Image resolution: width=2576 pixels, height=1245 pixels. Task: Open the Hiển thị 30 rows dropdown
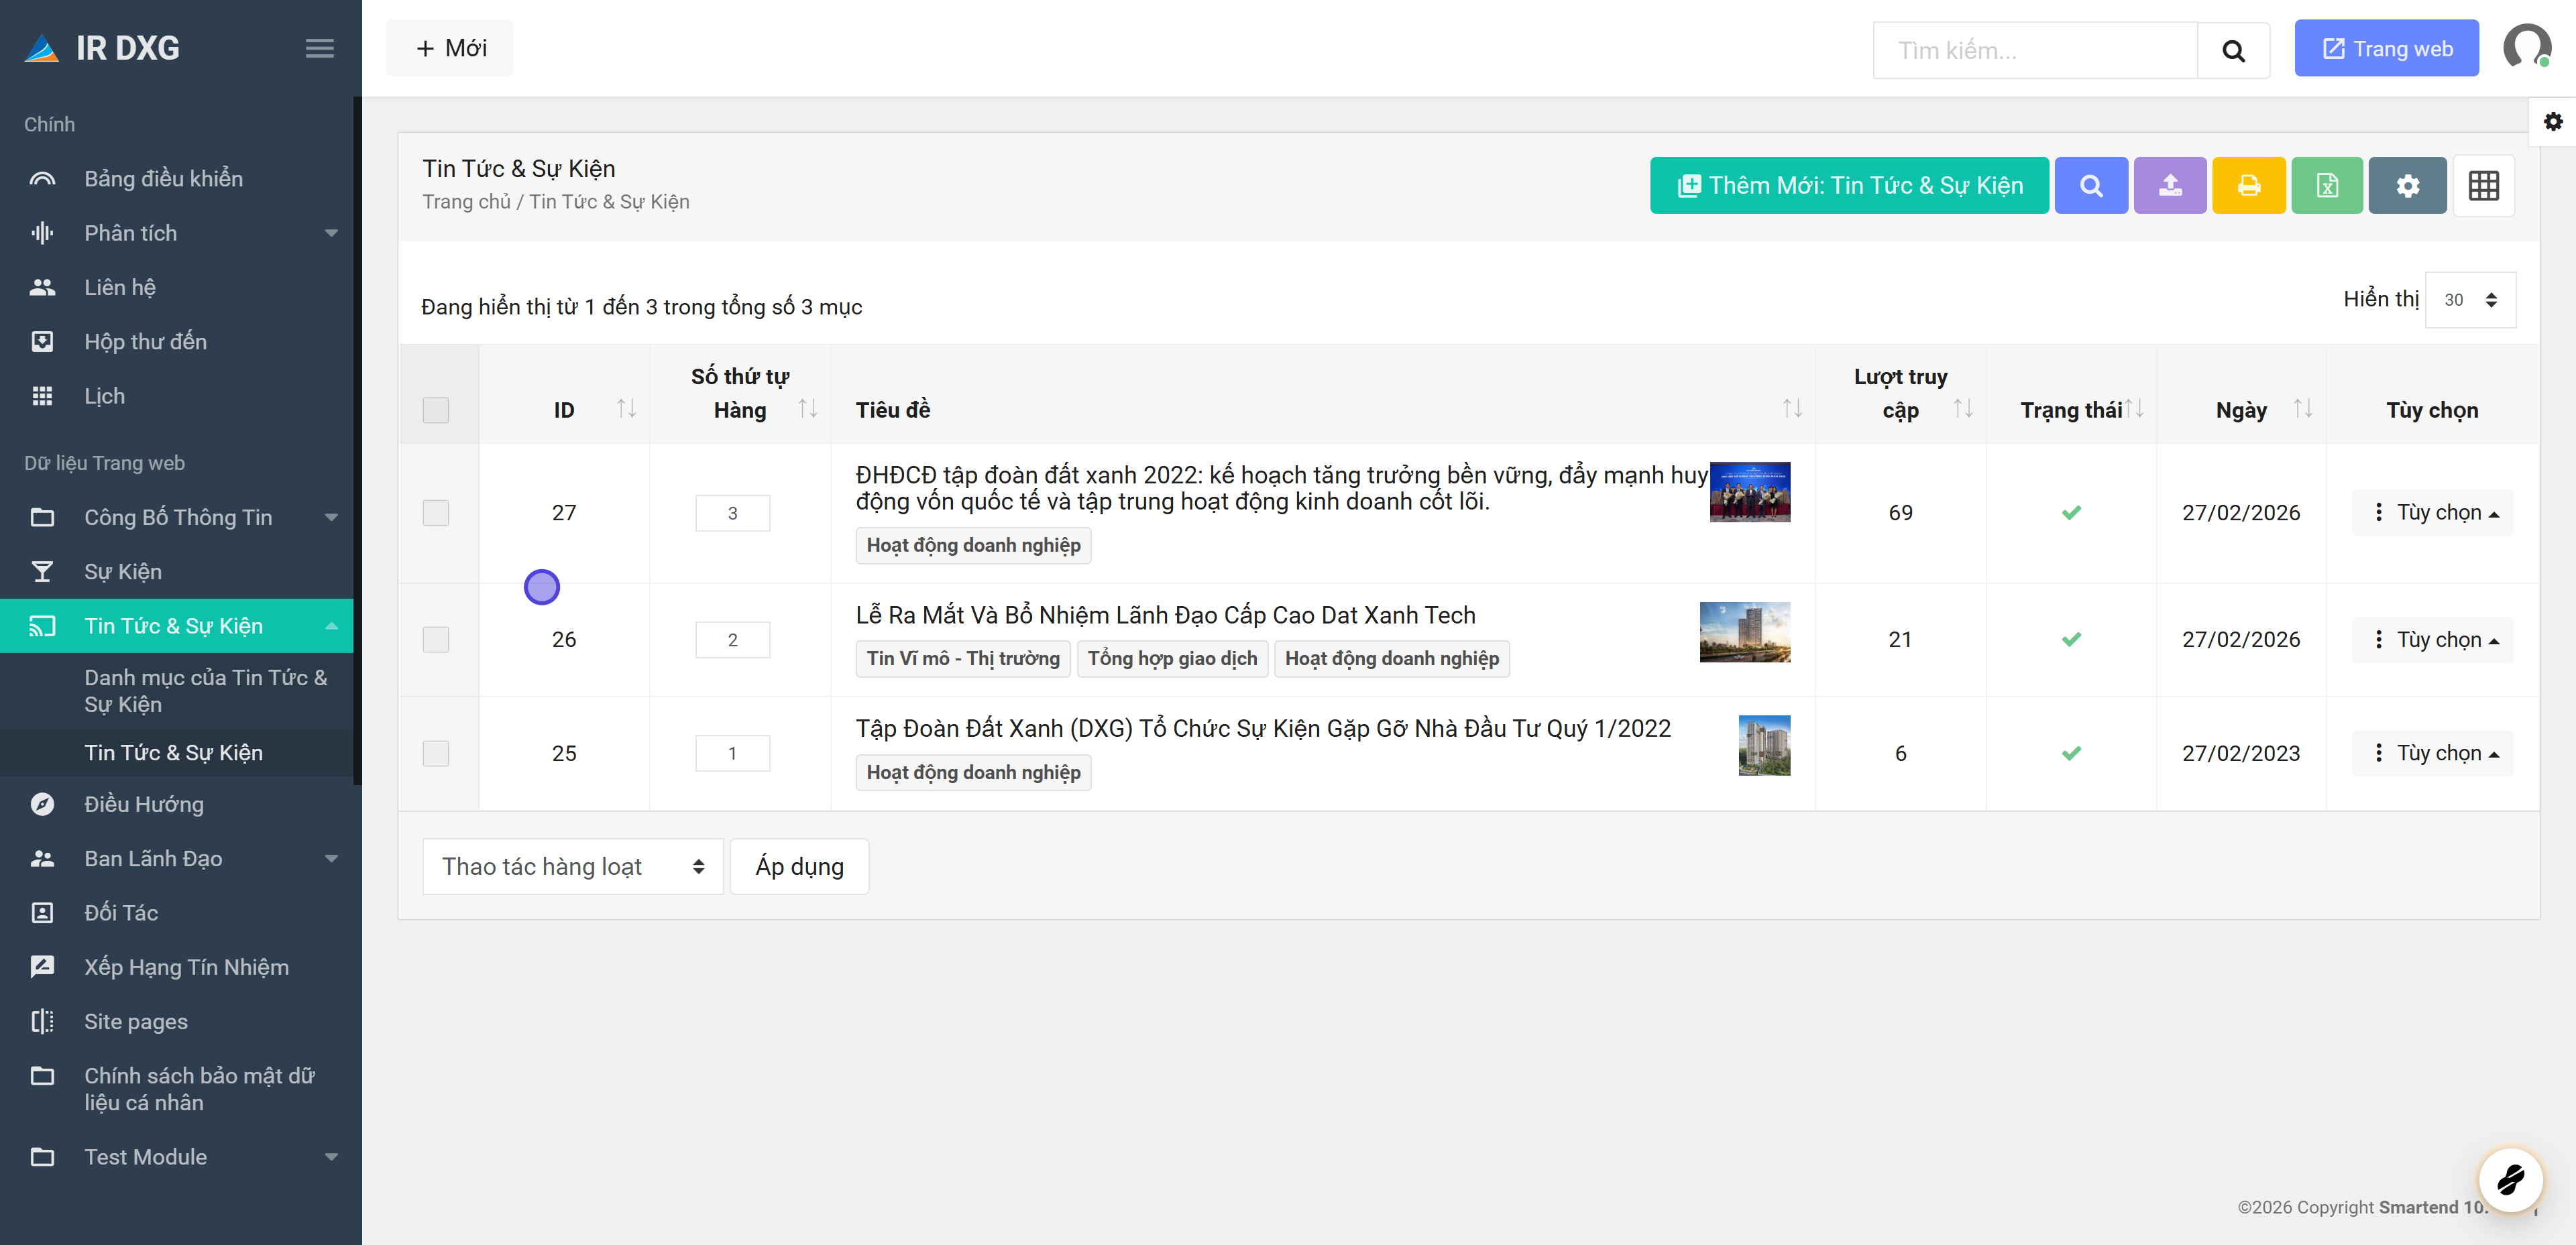pos(2470,300)
